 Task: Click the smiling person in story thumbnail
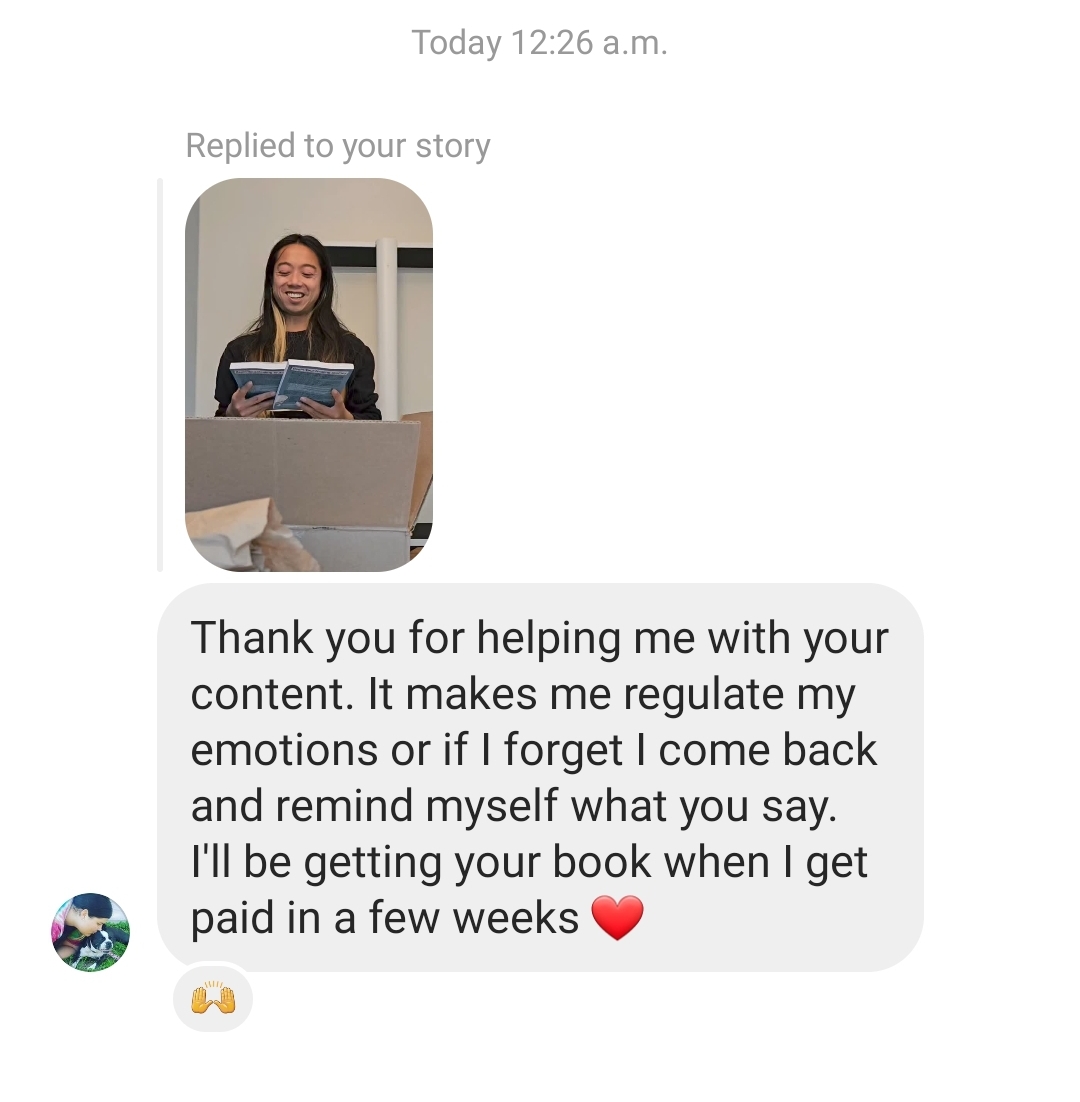pyautogui.click(x=297, y=327)
